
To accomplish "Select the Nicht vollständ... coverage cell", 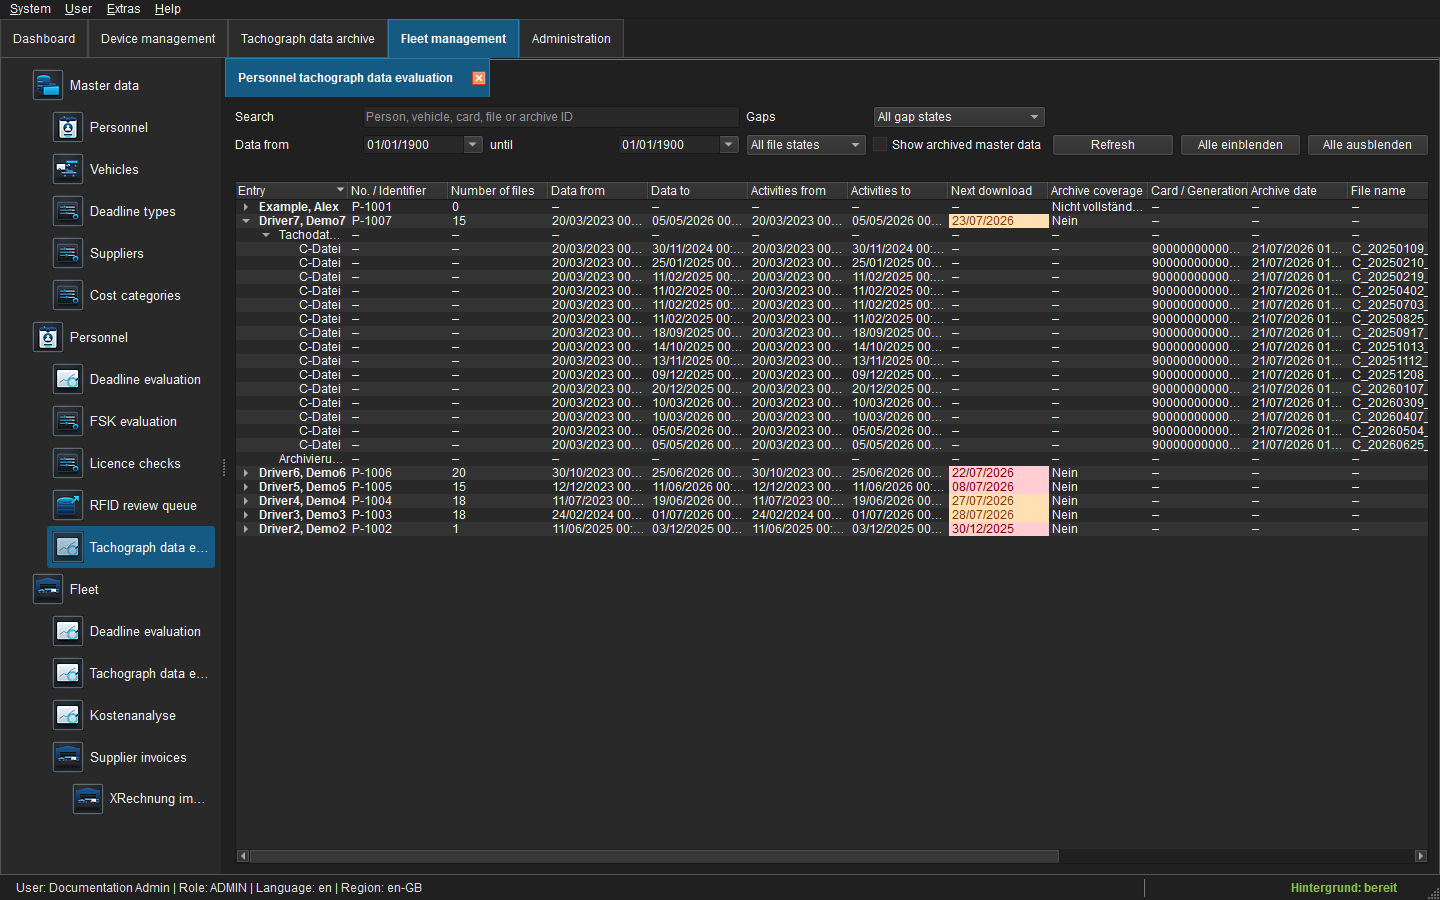I will click(x=1097, y=207).
